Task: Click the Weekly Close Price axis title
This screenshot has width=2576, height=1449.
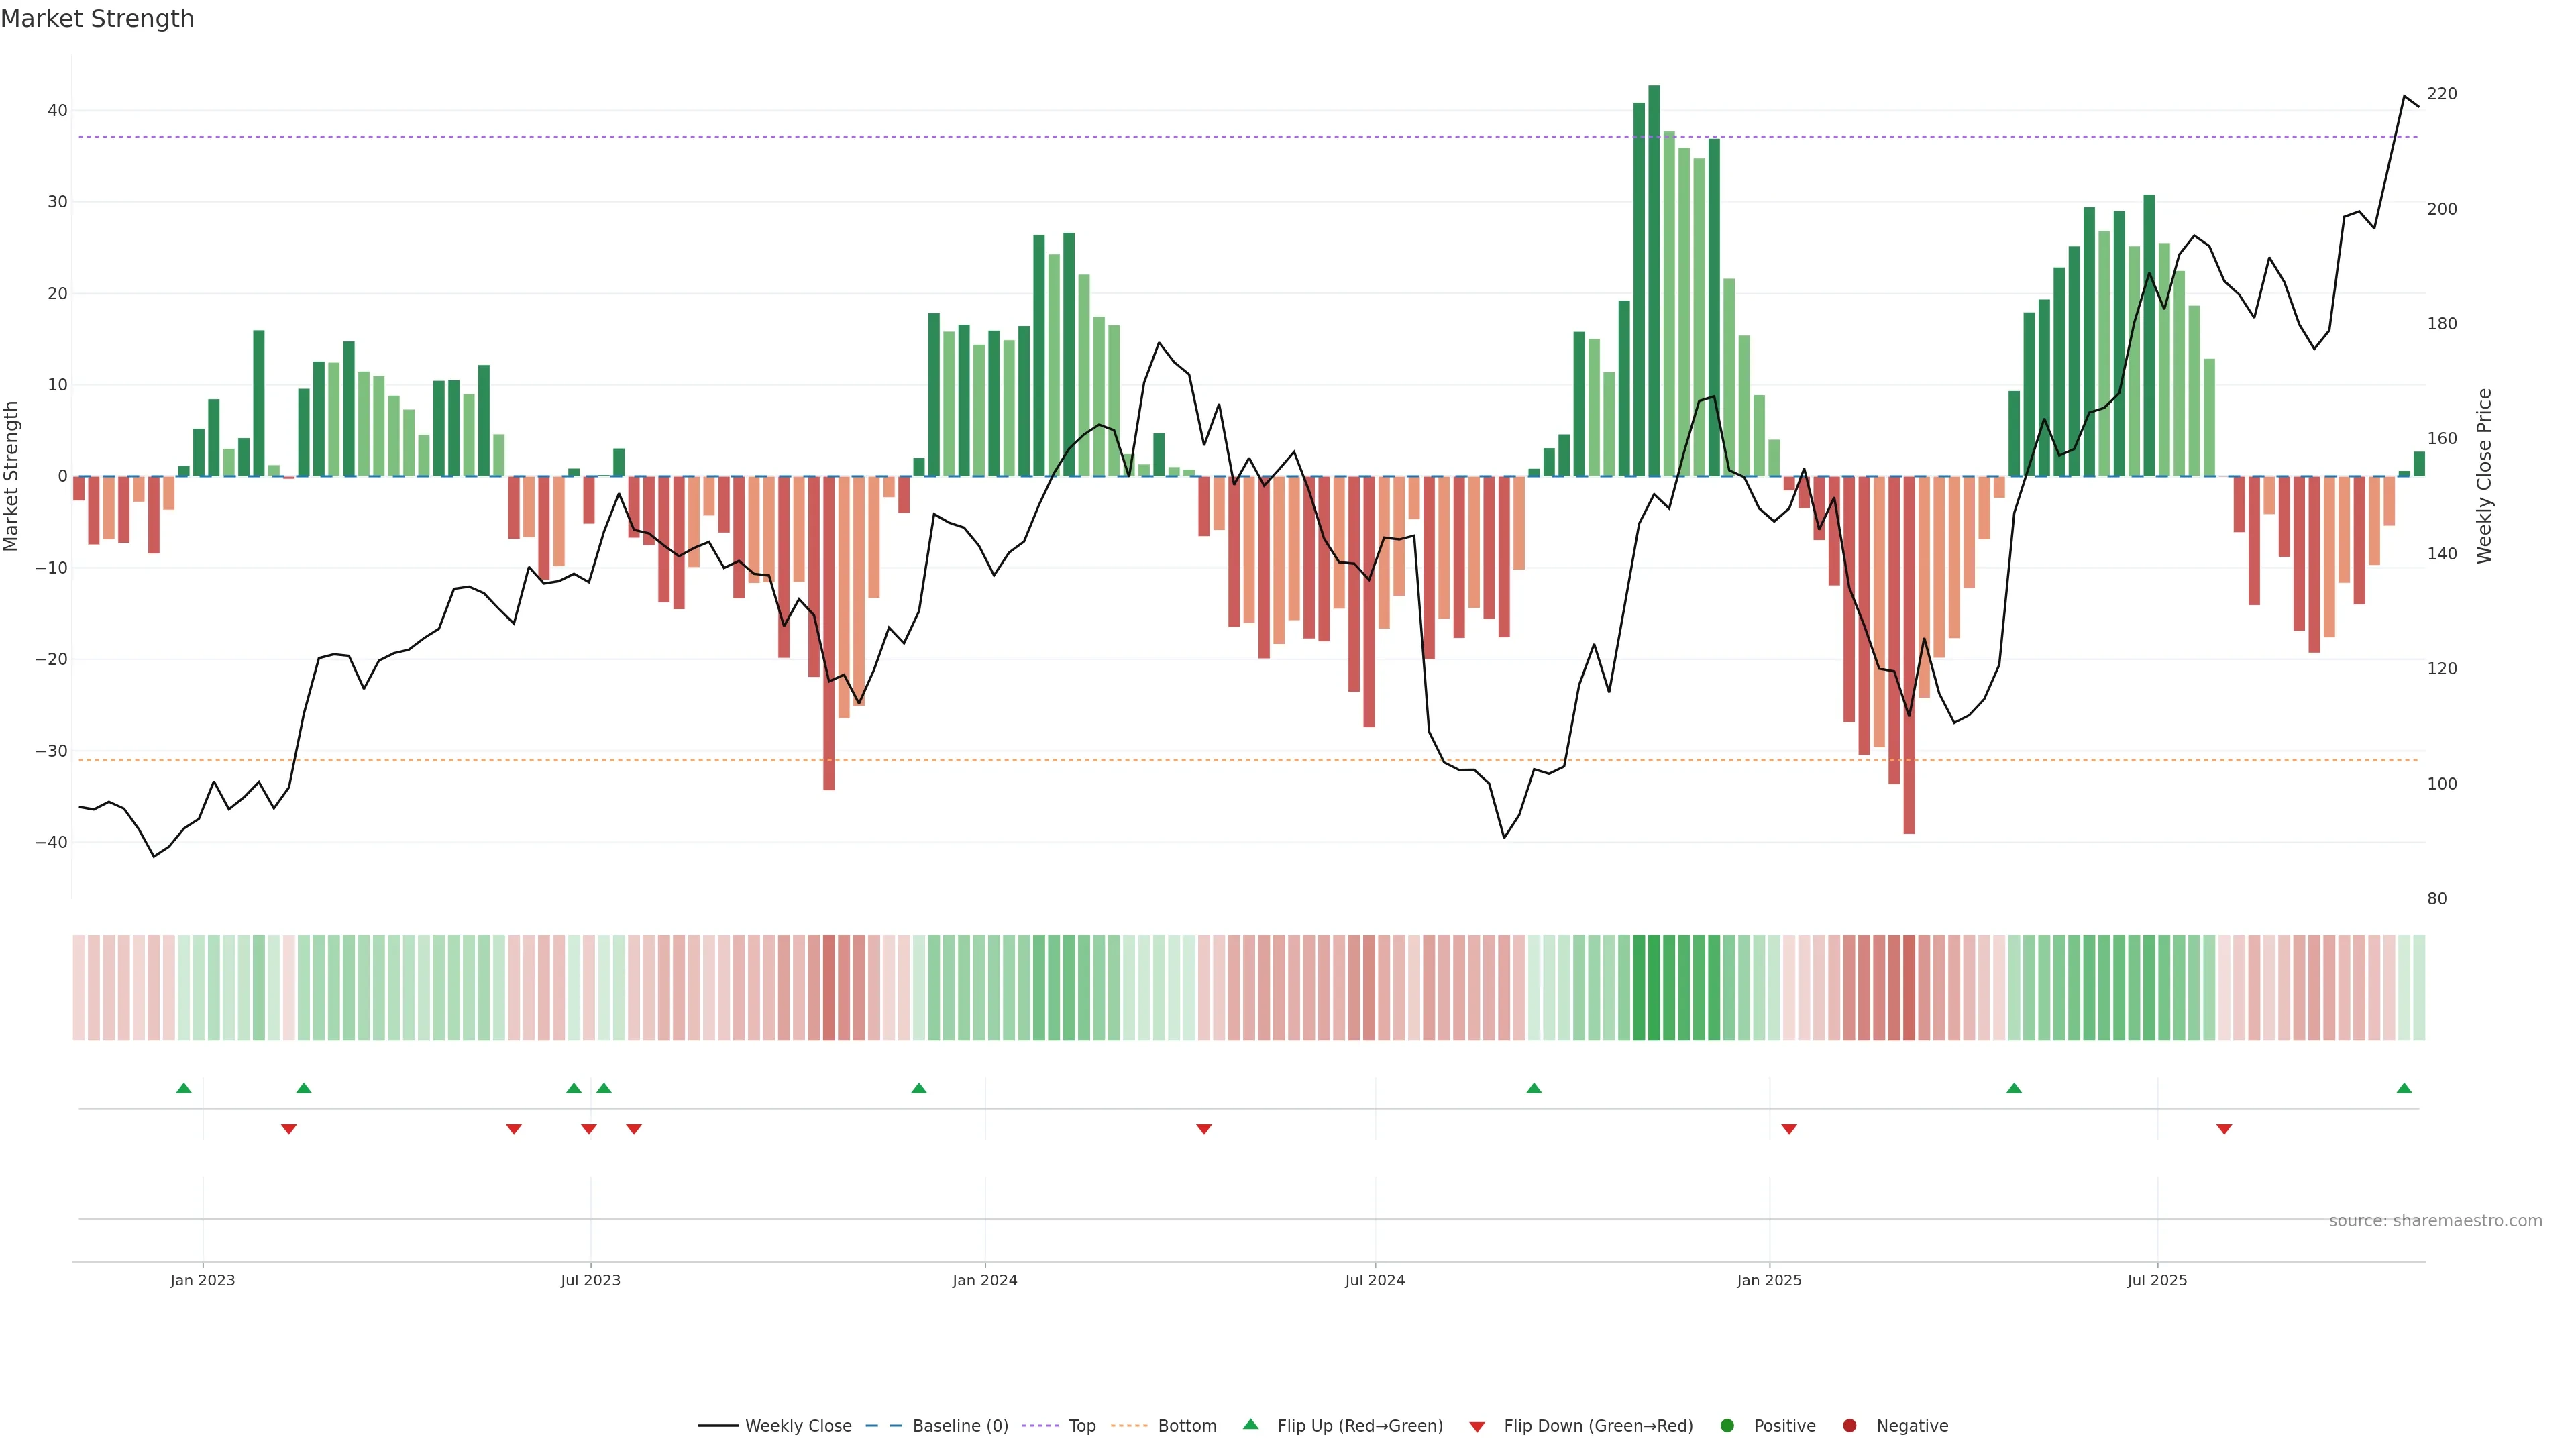Action: pos(2484,476)
